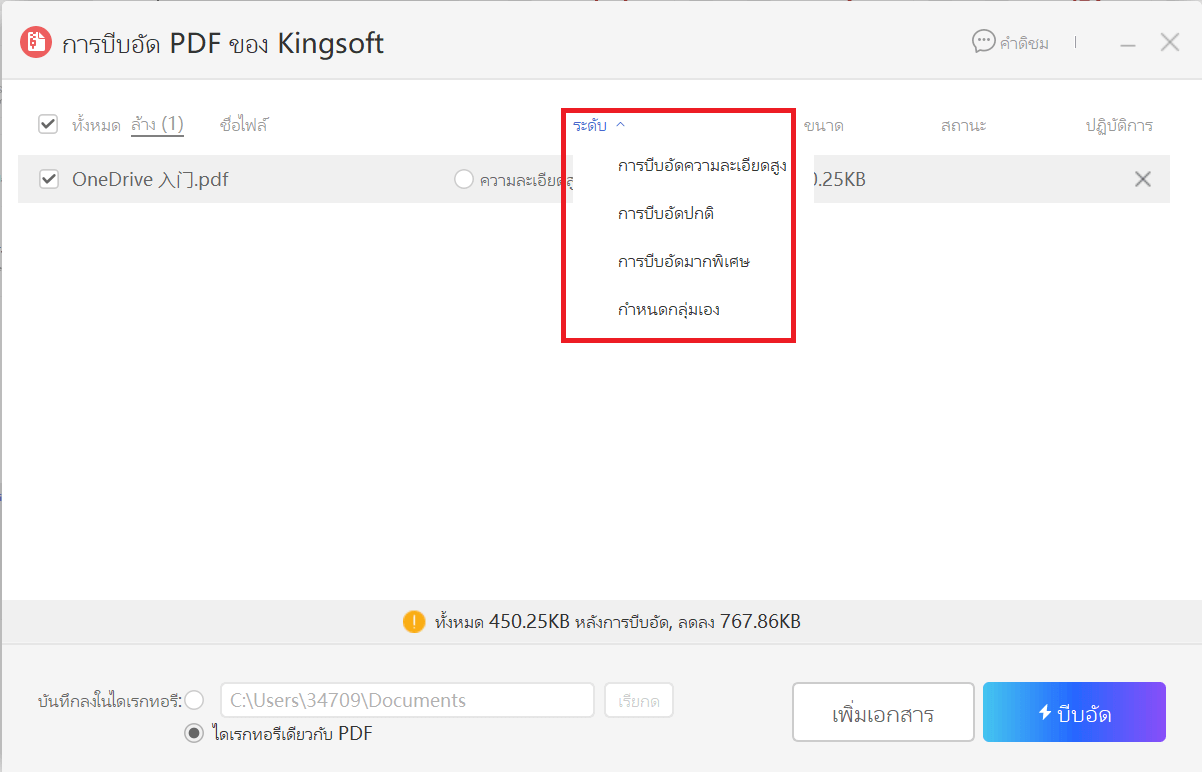This screenshot has height=772, width=1202.
Task: Click the save path field C:\Users\34709\Documents
Action: [407, 700]
